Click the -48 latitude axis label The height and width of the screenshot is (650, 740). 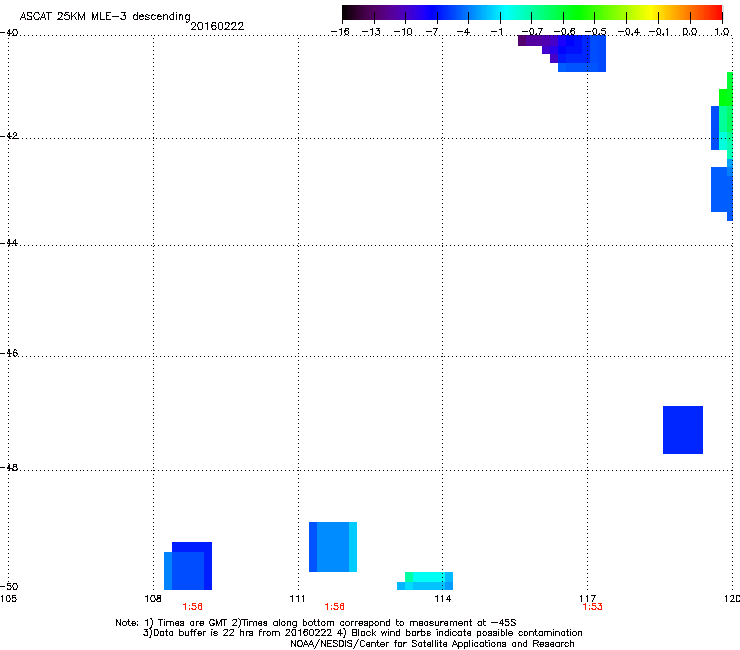(9, 467)
